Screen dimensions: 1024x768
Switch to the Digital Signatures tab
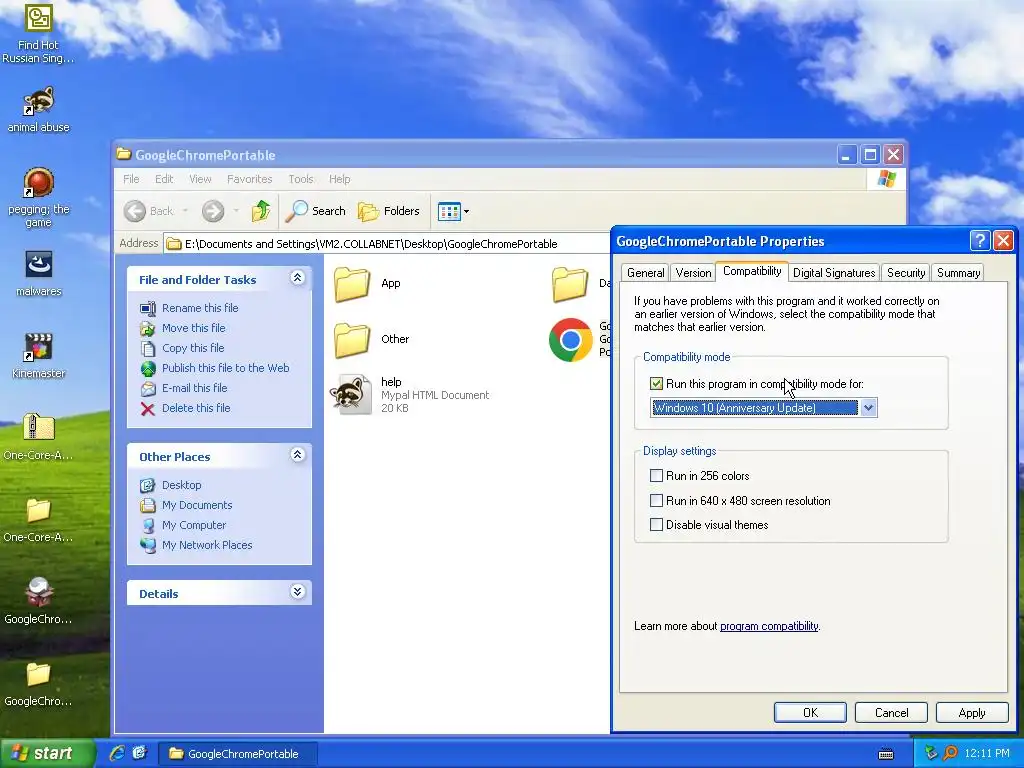pos(834,273)
